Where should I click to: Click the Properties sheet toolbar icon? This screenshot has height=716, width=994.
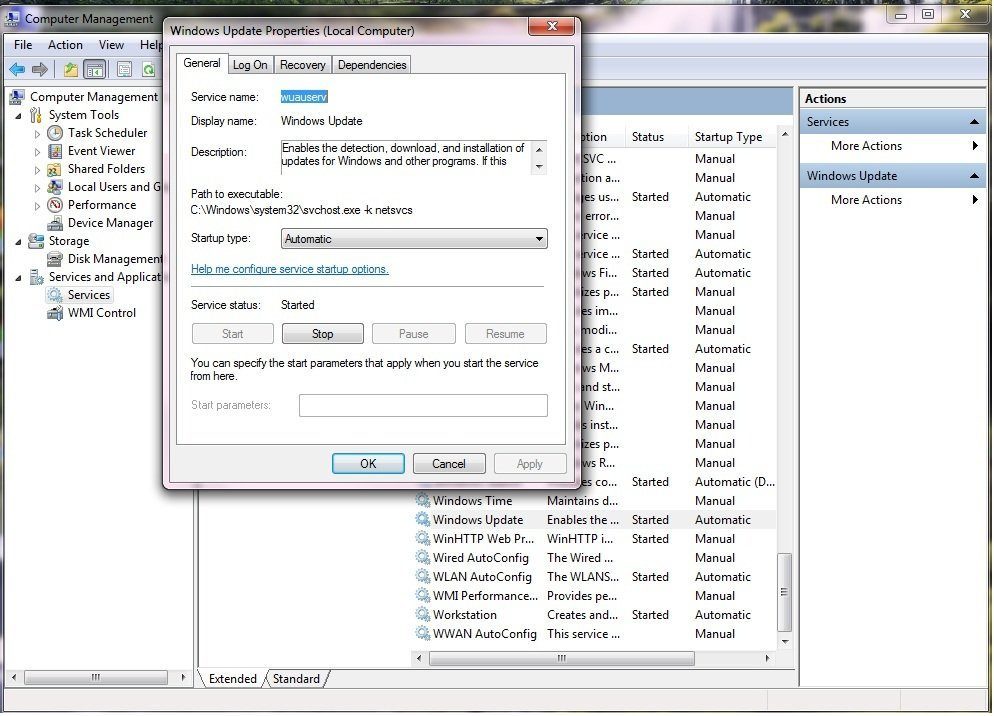coord(124,69)
